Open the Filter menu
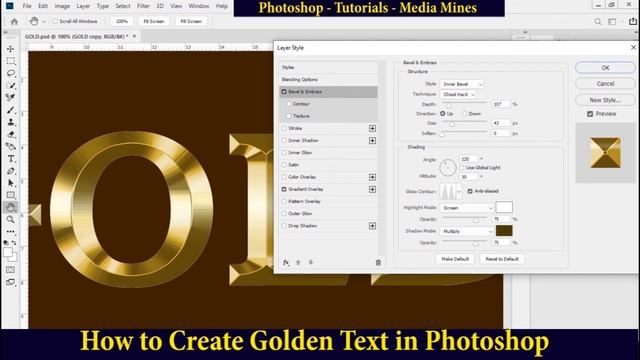Screen dimensions: 640x360 tap(143, 6)
